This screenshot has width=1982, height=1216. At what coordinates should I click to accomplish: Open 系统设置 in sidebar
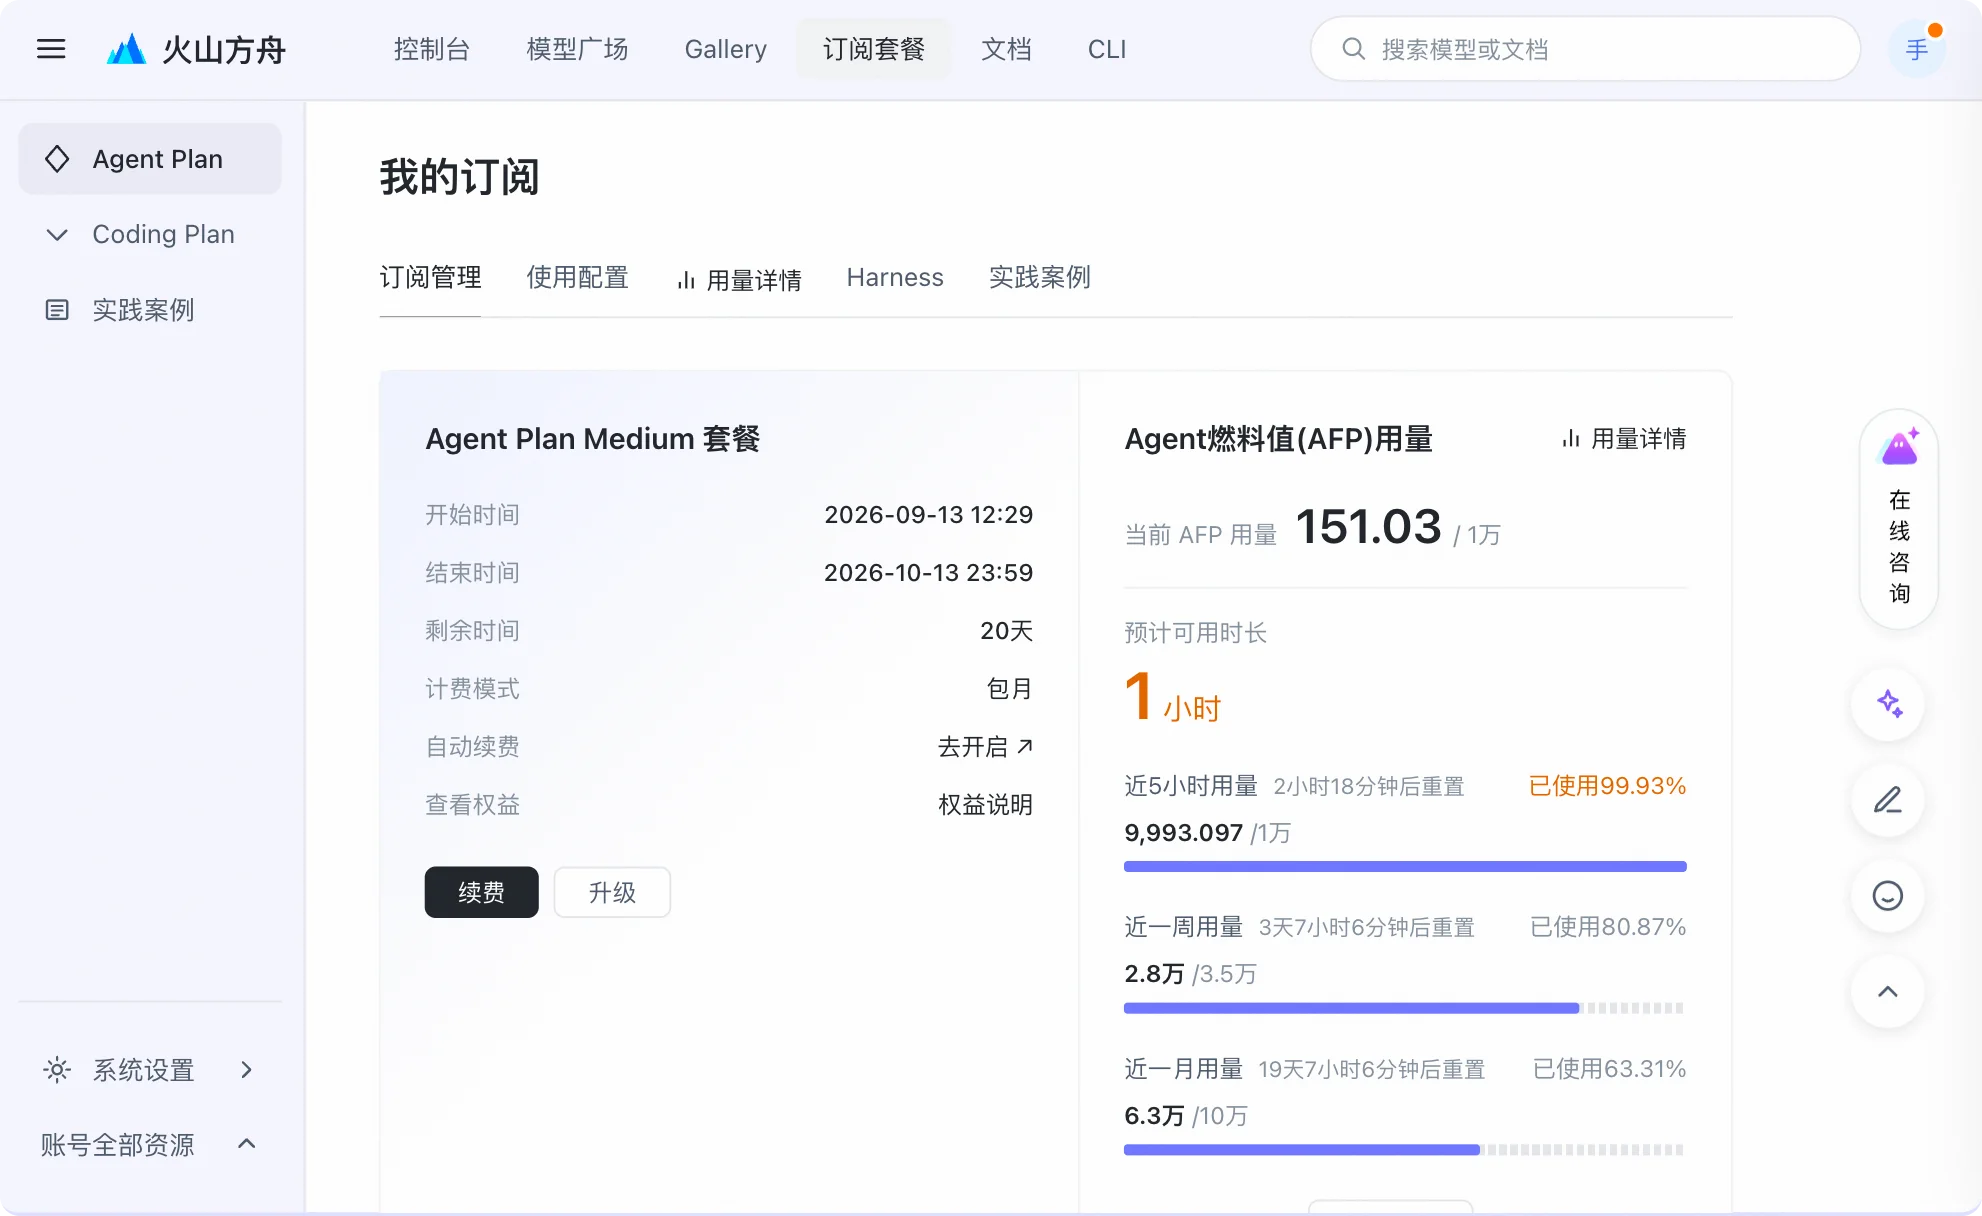150,1070
